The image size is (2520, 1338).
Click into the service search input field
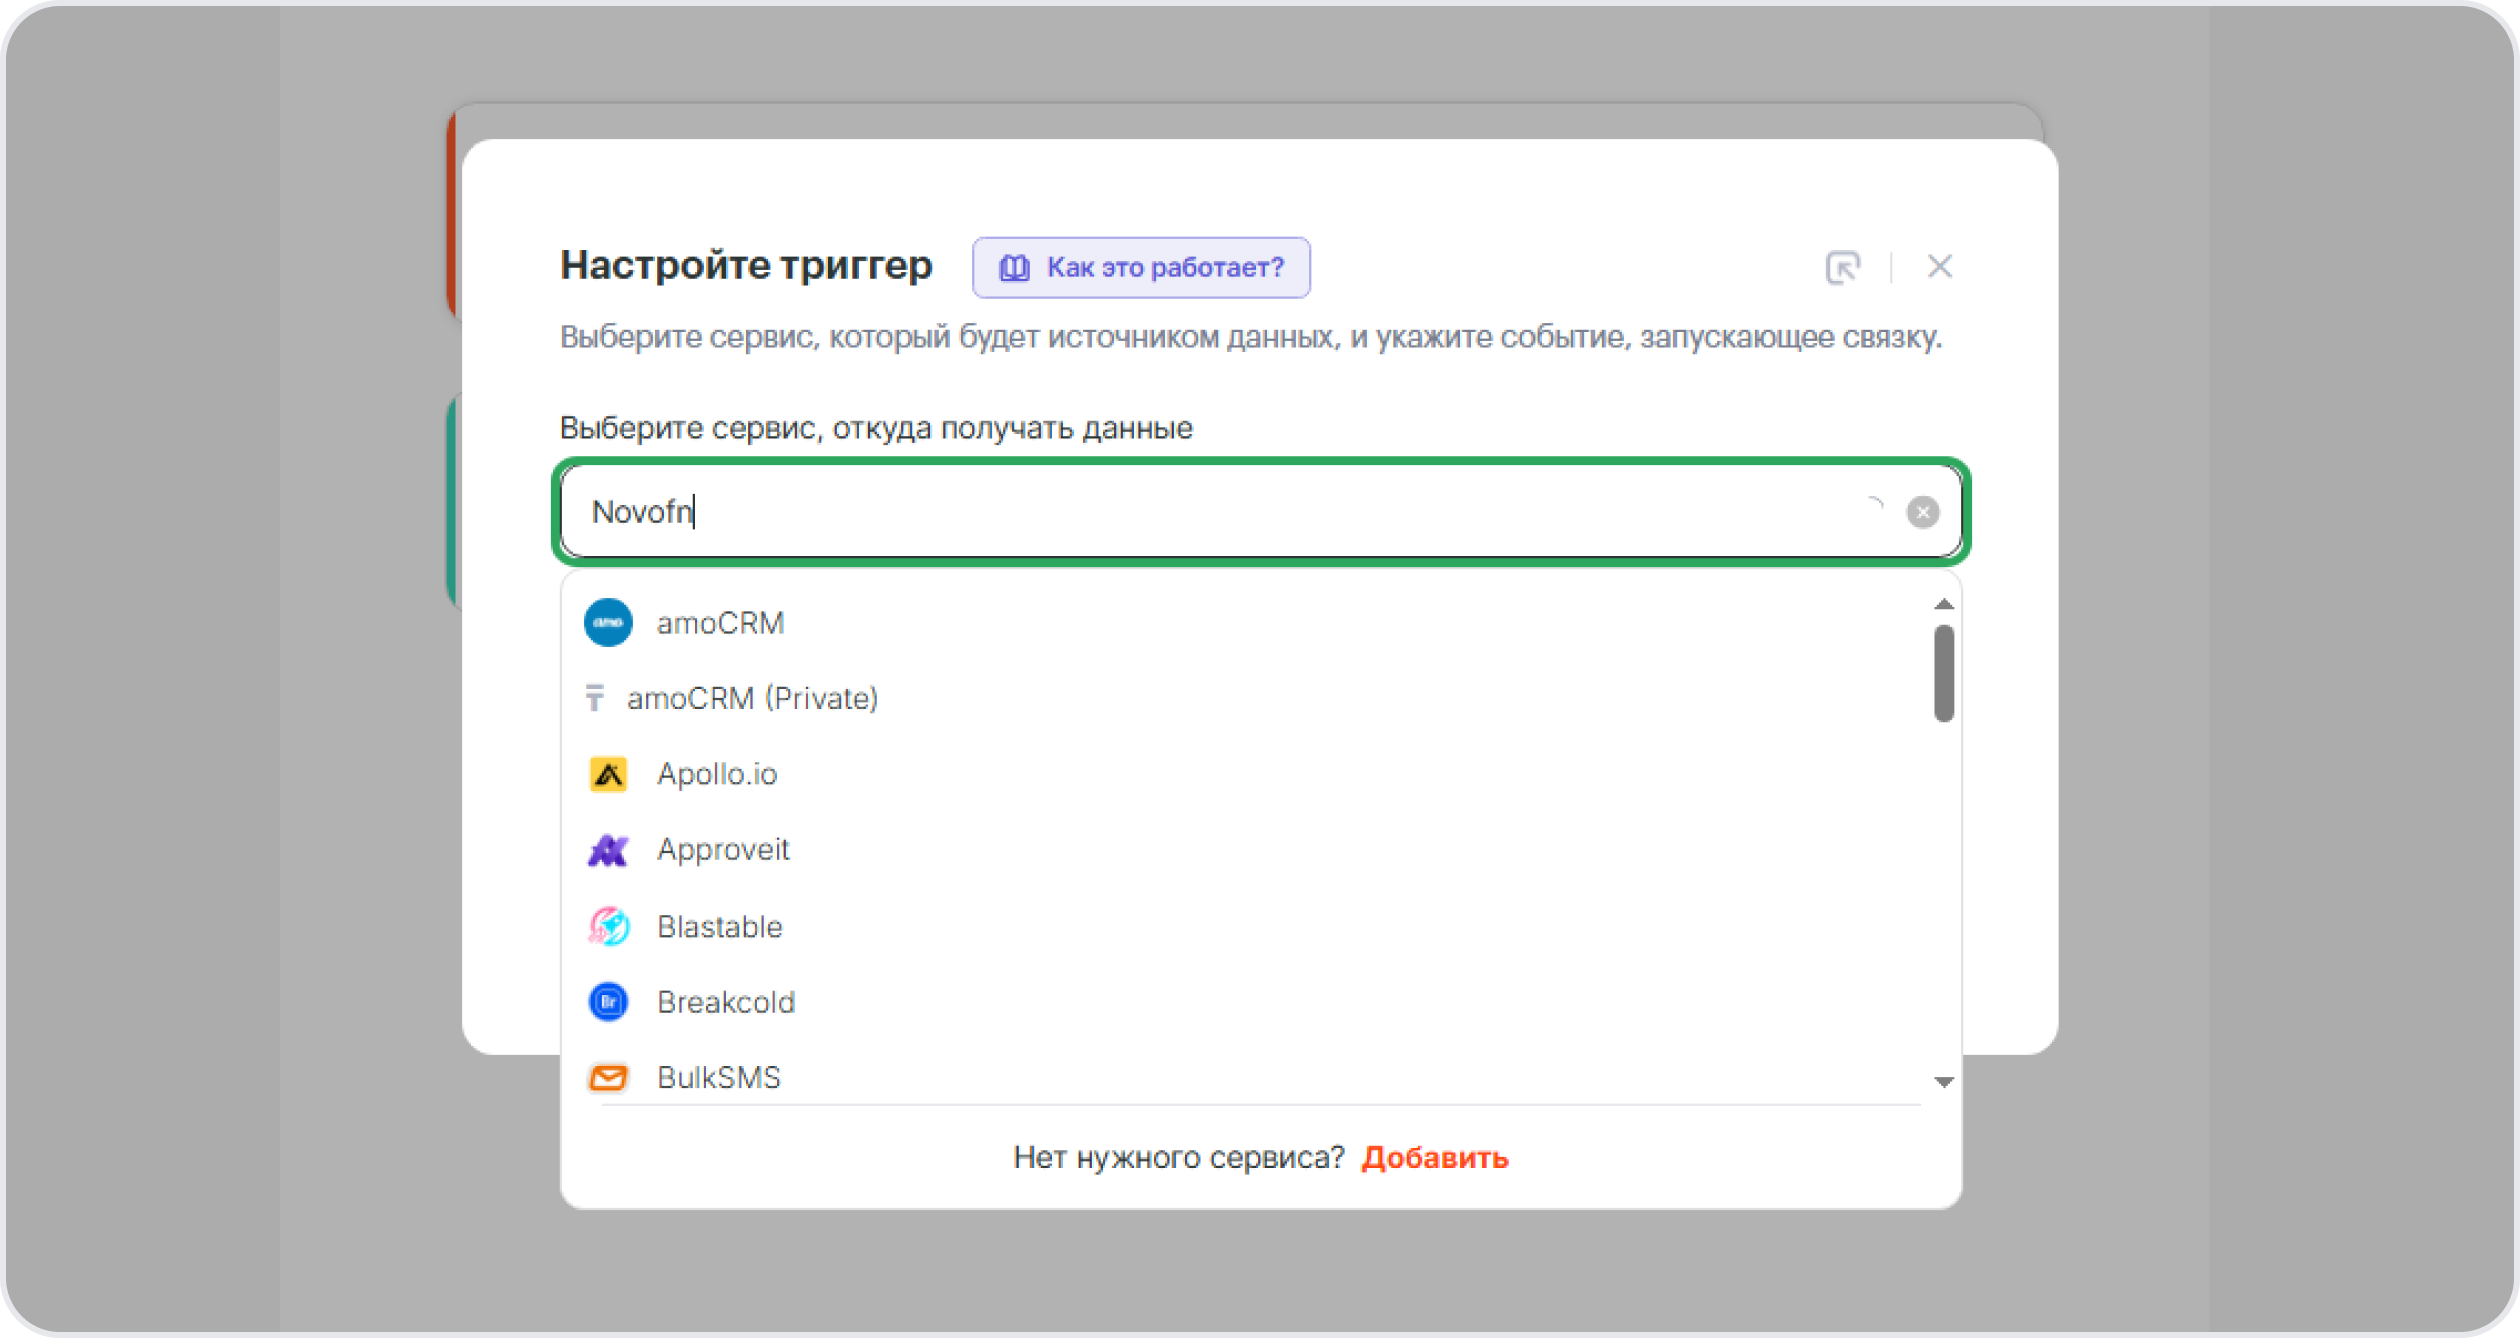tap(1200, 512)
